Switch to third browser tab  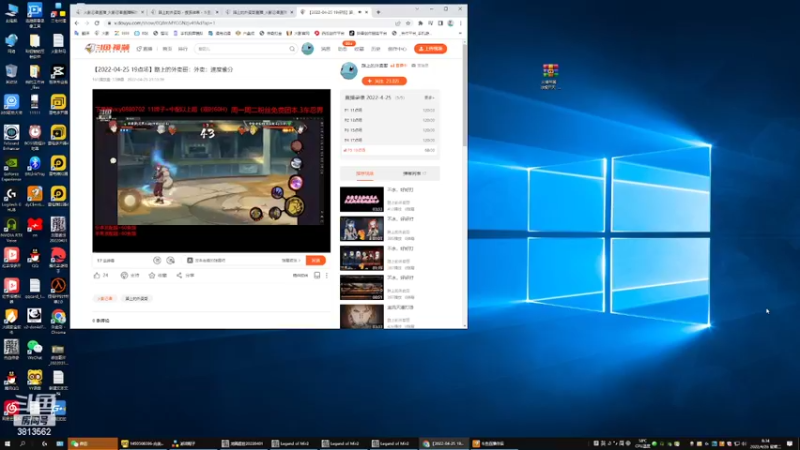(259, 12)
